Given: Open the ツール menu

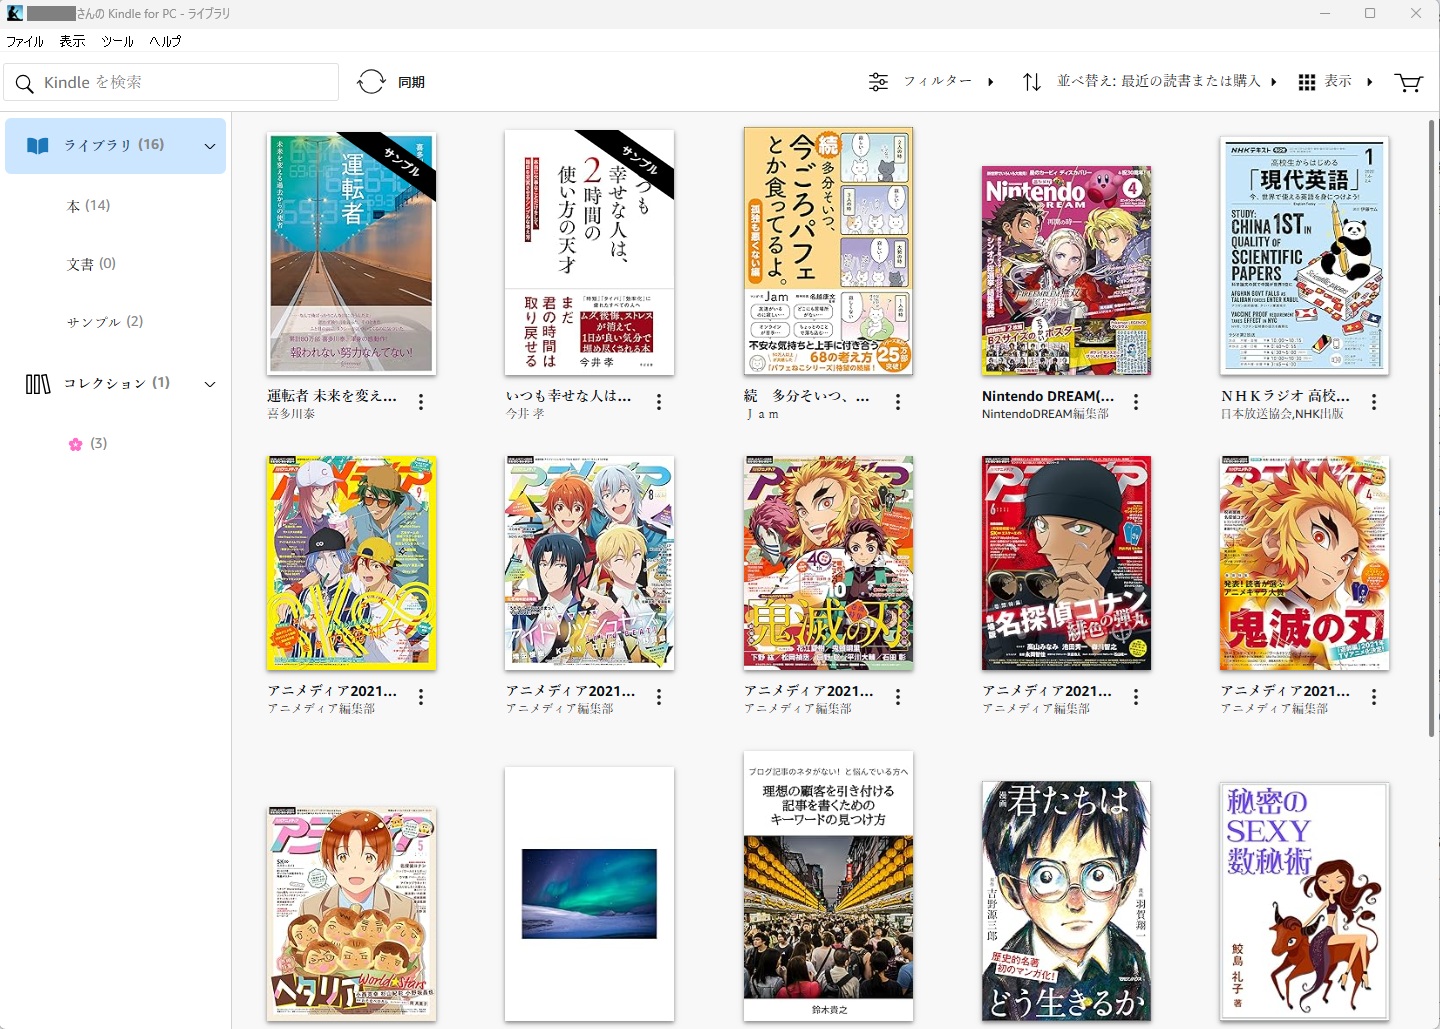Looking at the screenshot, I should [117, 41].
